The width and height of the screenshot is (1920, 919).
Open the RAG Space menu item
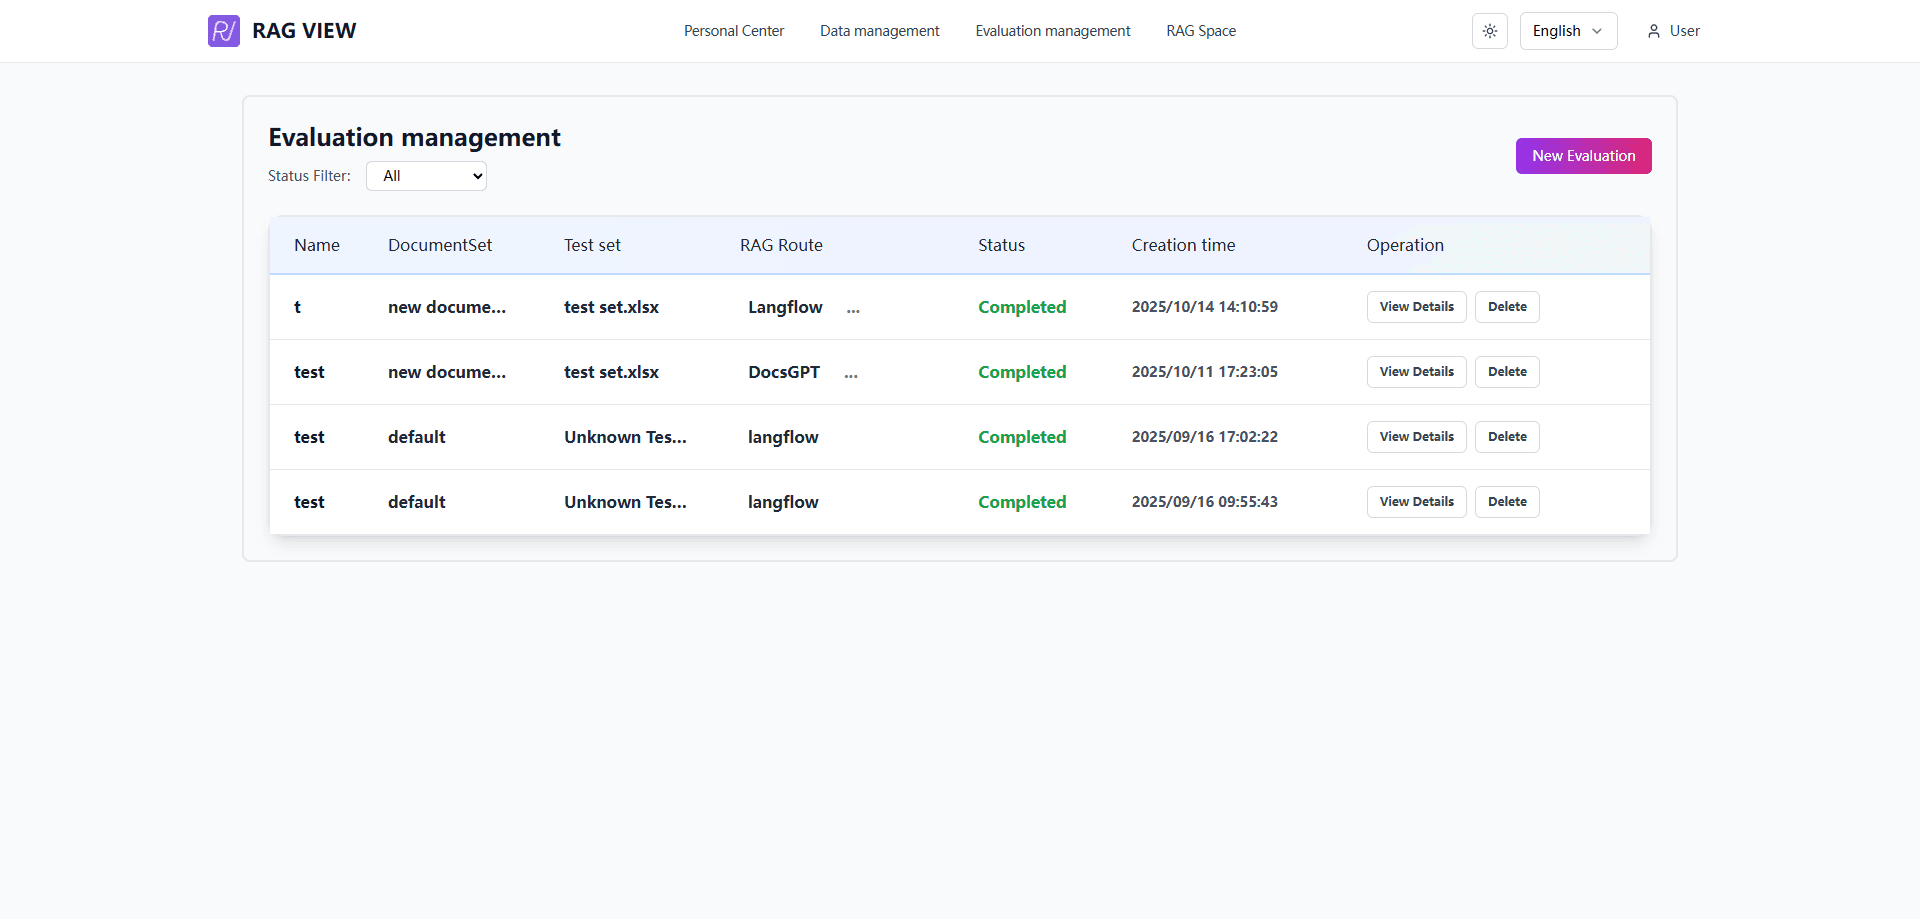click(1200, 31)
